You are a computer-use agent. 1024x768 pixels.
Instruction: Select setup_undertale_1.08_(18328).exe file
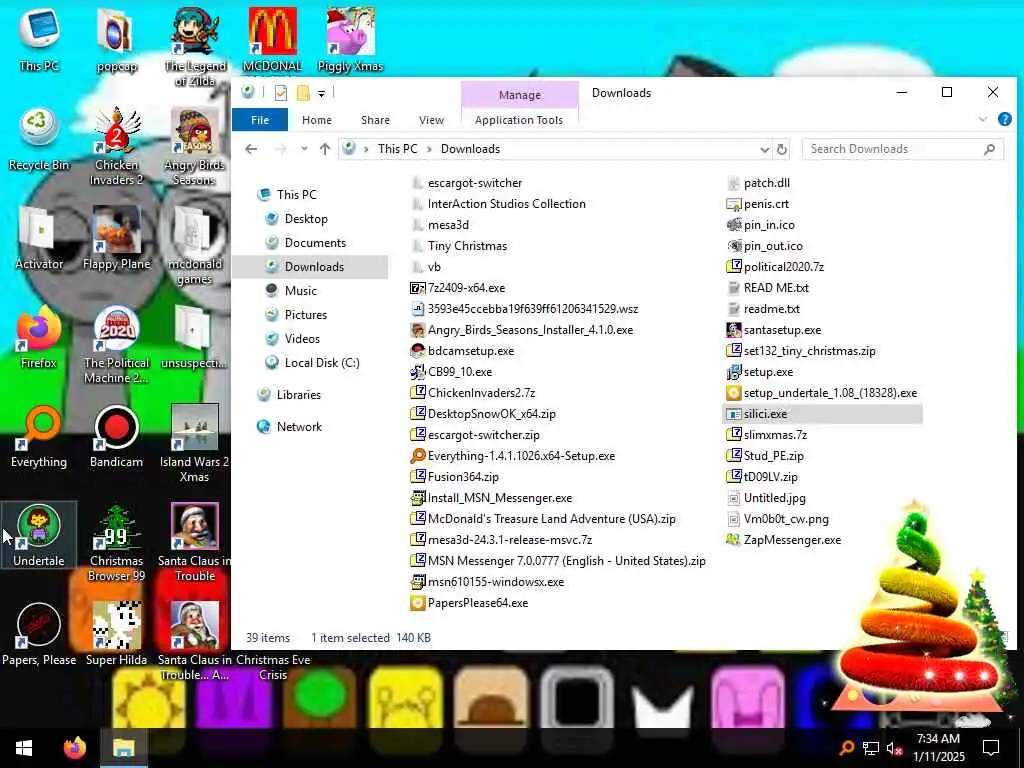[829, 393]
